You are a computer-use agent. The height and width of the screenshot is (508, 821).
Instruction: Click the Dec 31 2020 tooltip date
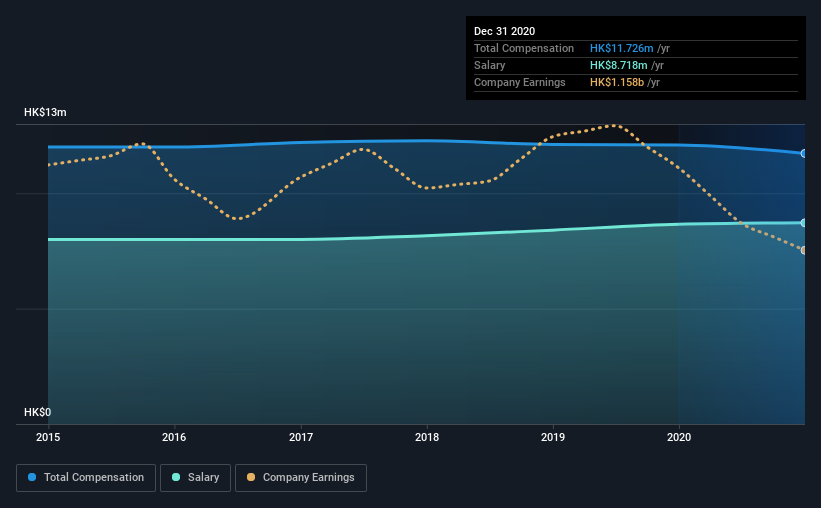click(504, 31)
